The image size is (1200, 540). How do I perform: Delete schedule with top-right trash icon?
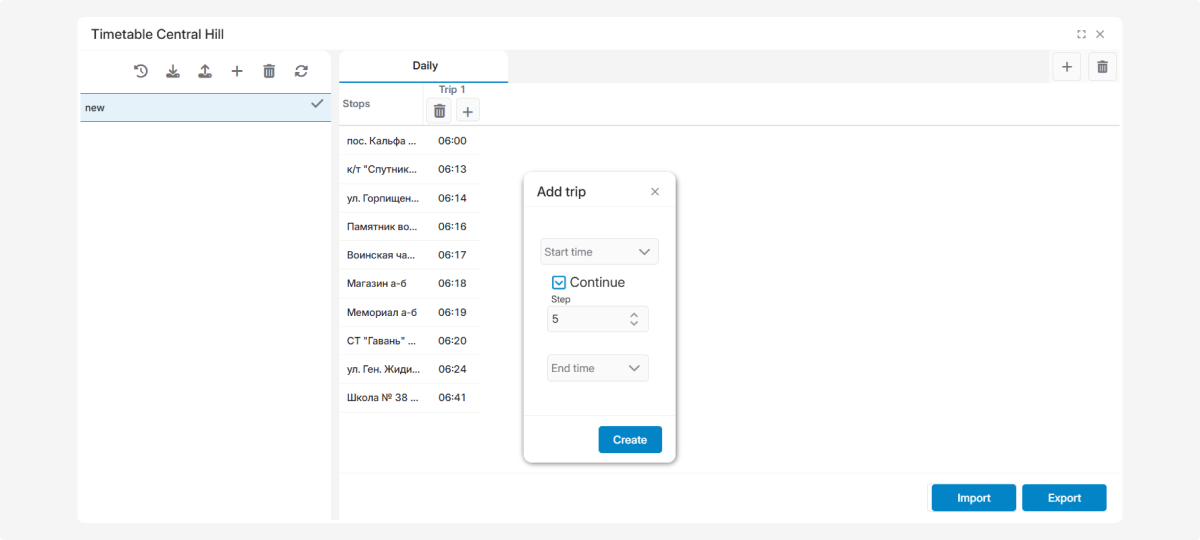click(x=1102, y=67)
